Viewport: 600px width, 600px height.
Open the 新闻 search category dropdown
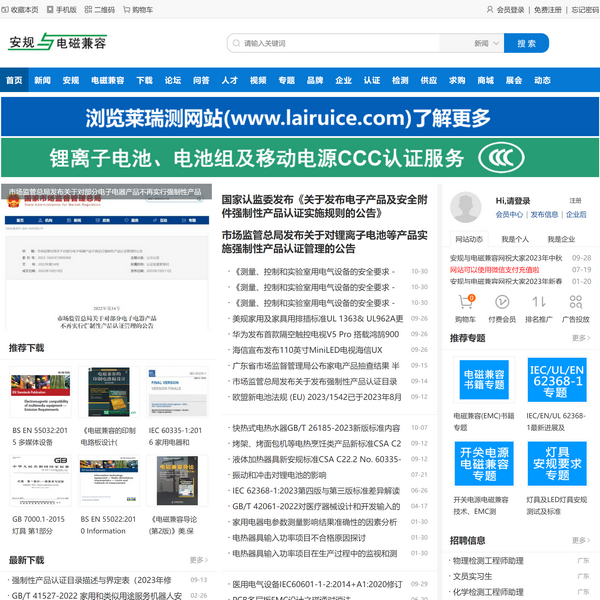[486, 44]
